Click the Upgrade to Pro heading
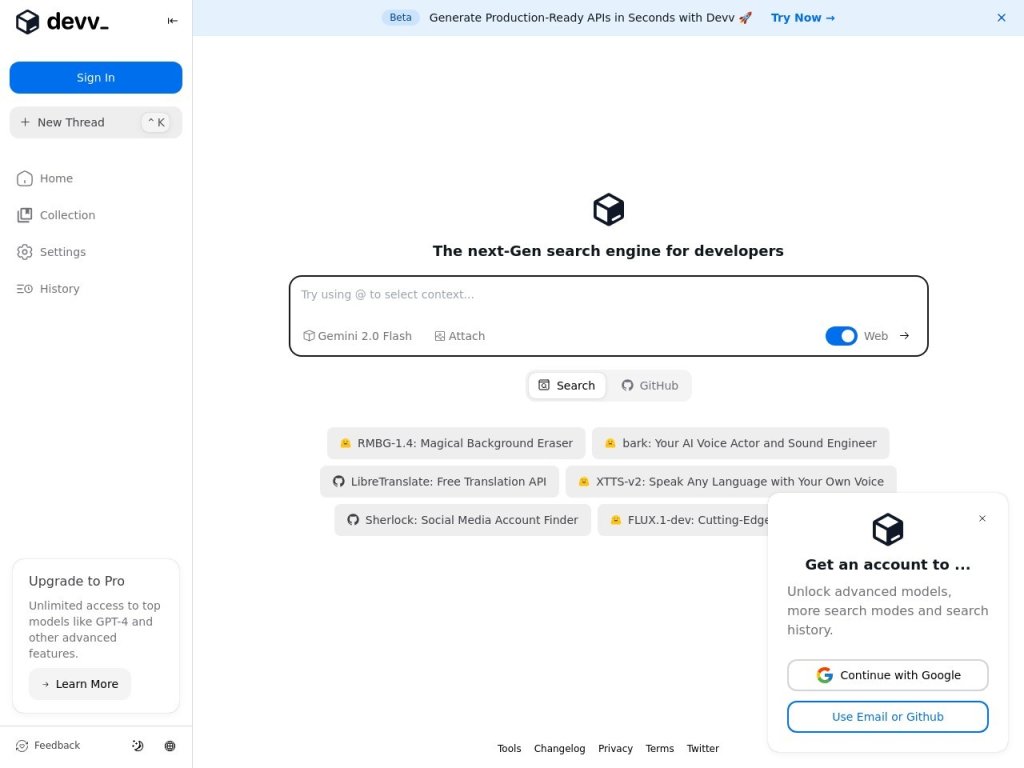1024x768 pixels. coord(76,581)
